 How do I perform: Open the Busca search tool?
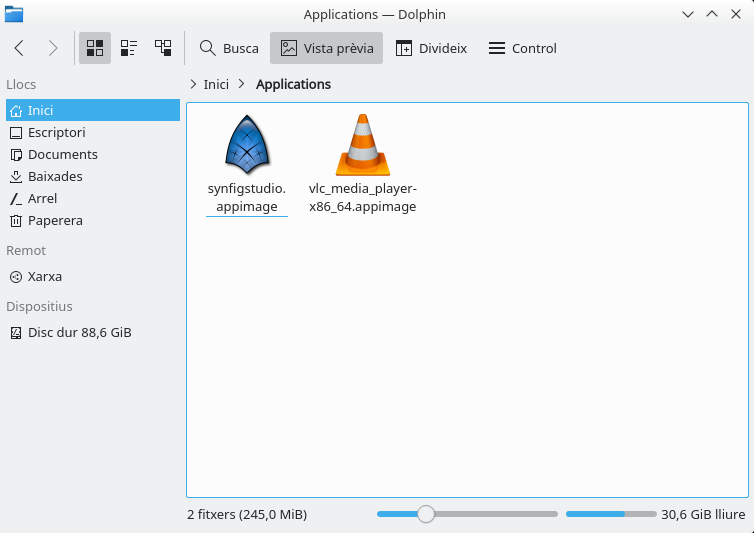point(229,48)
